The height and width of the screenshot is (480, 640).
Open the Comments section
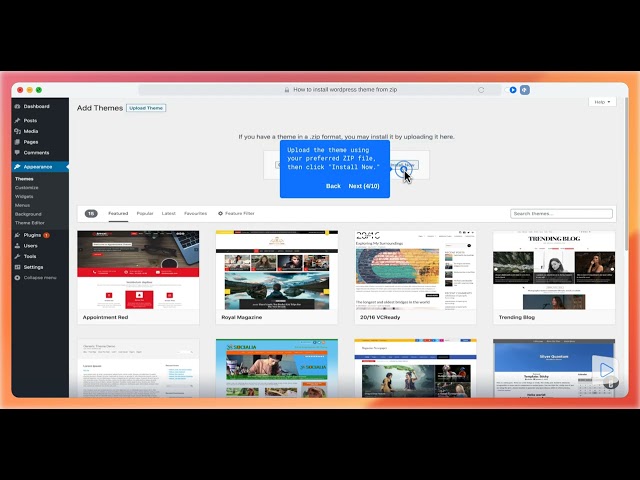coord(36,153)
